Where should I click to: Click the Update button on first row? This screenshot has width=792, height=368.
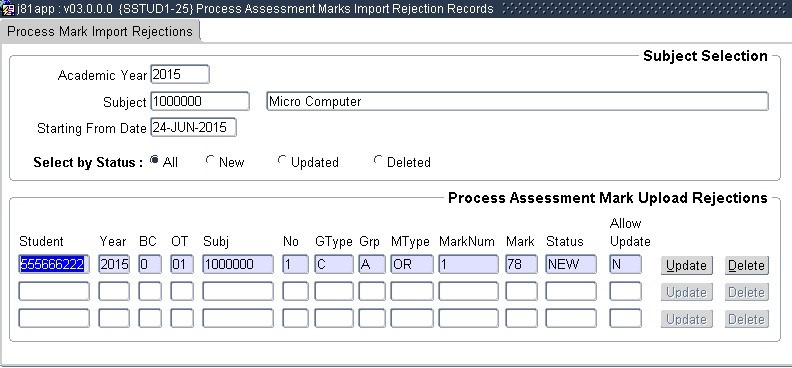pyautogui.click(x=686, y=266)
